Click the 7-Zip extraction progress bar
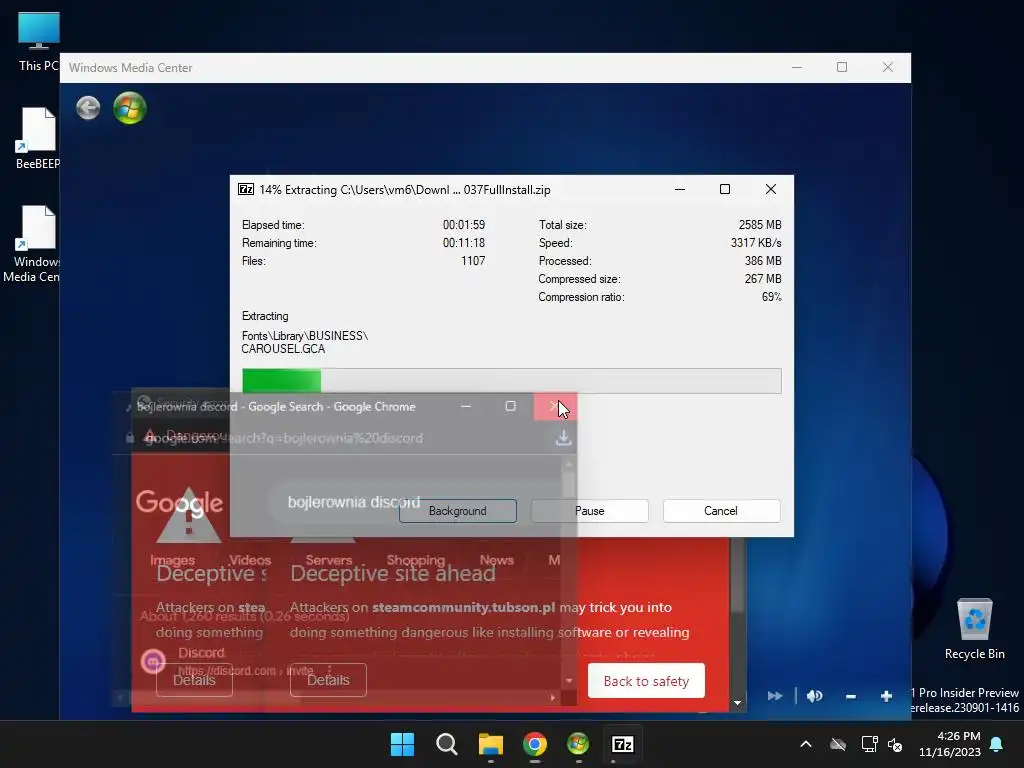The height and width of the screenshot is (768, 1024). (x=511, y=381)
